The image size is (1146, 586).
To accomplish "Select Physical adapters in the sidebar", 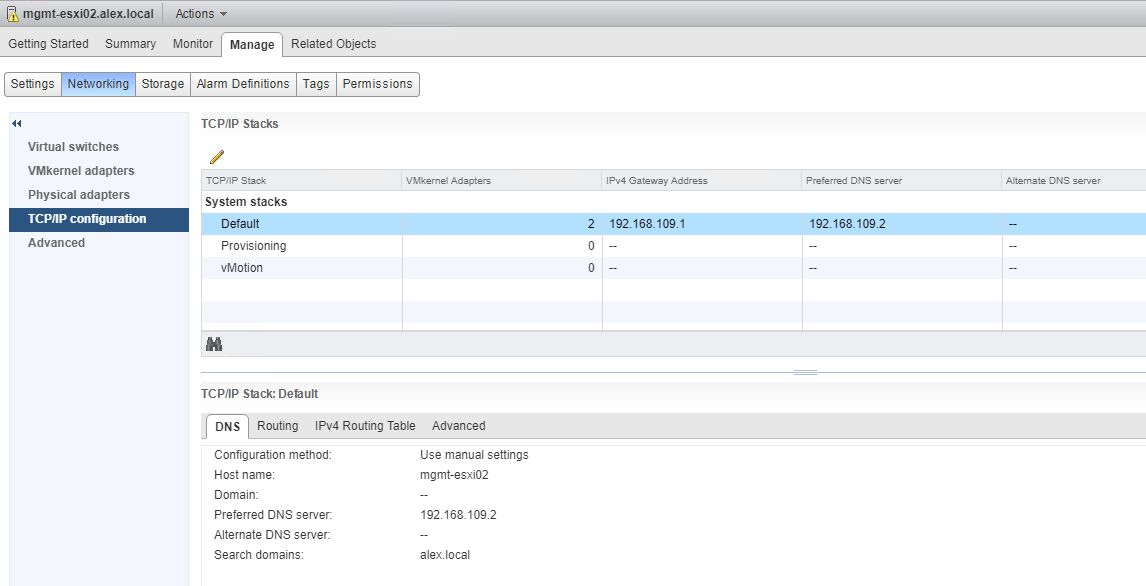I will pyautogui.click(x=79, y=195).
